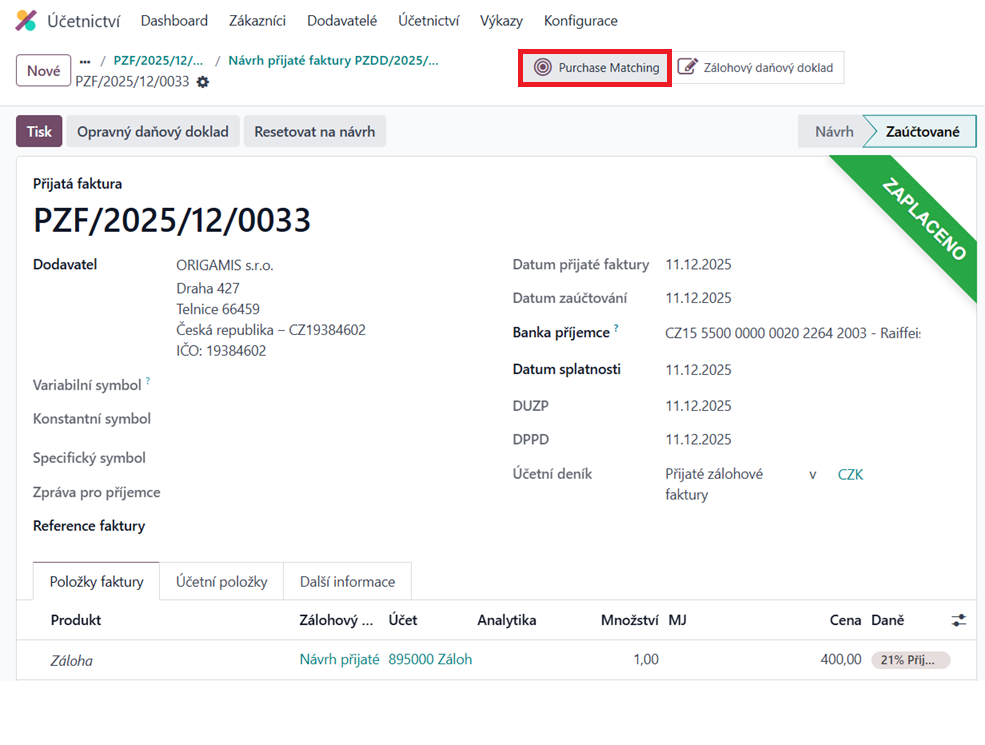The image size is (985, 745).
Task: Switch to the Další informace tab
Action: (347, 582)
